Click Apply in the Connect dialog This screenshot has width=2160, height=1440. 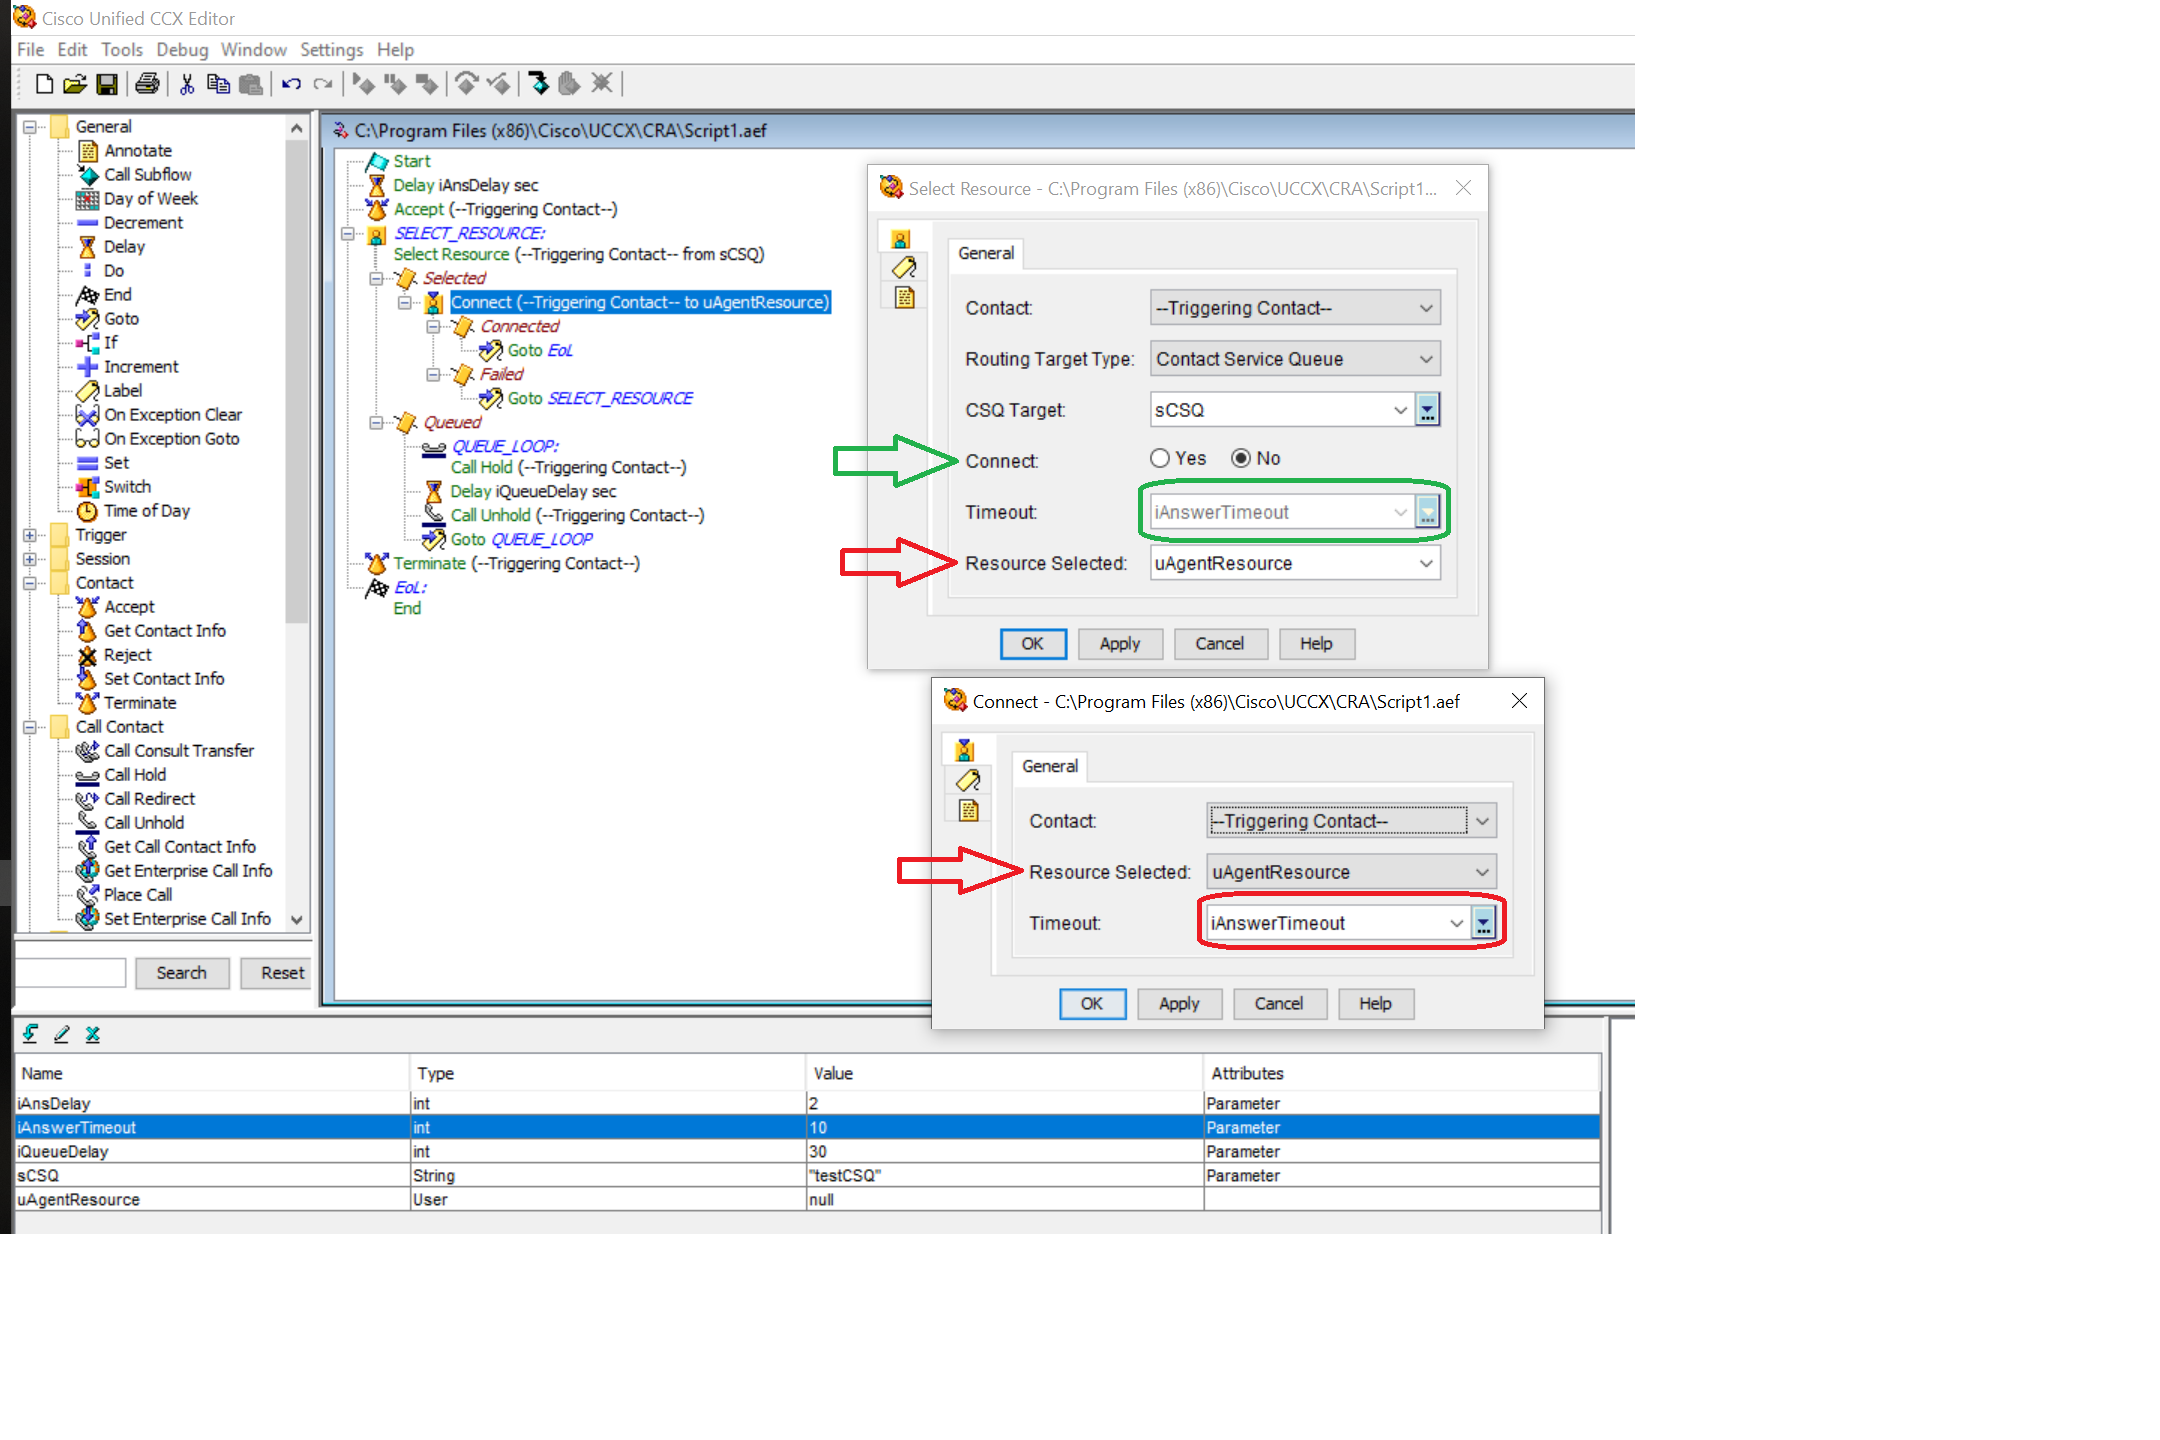coord(1179,1004)
